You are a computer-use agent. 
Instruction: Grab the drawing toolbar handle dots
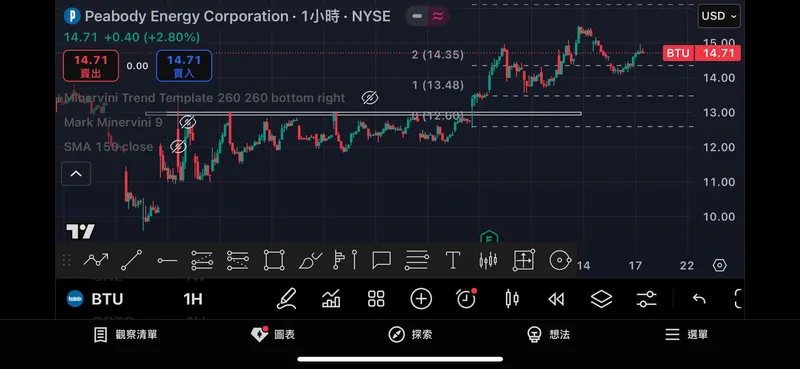point(66,261)
